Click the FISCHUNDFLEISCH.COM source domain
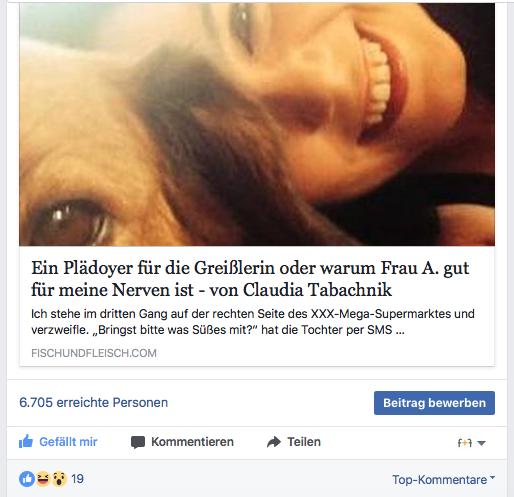 (x=94, y=353)
